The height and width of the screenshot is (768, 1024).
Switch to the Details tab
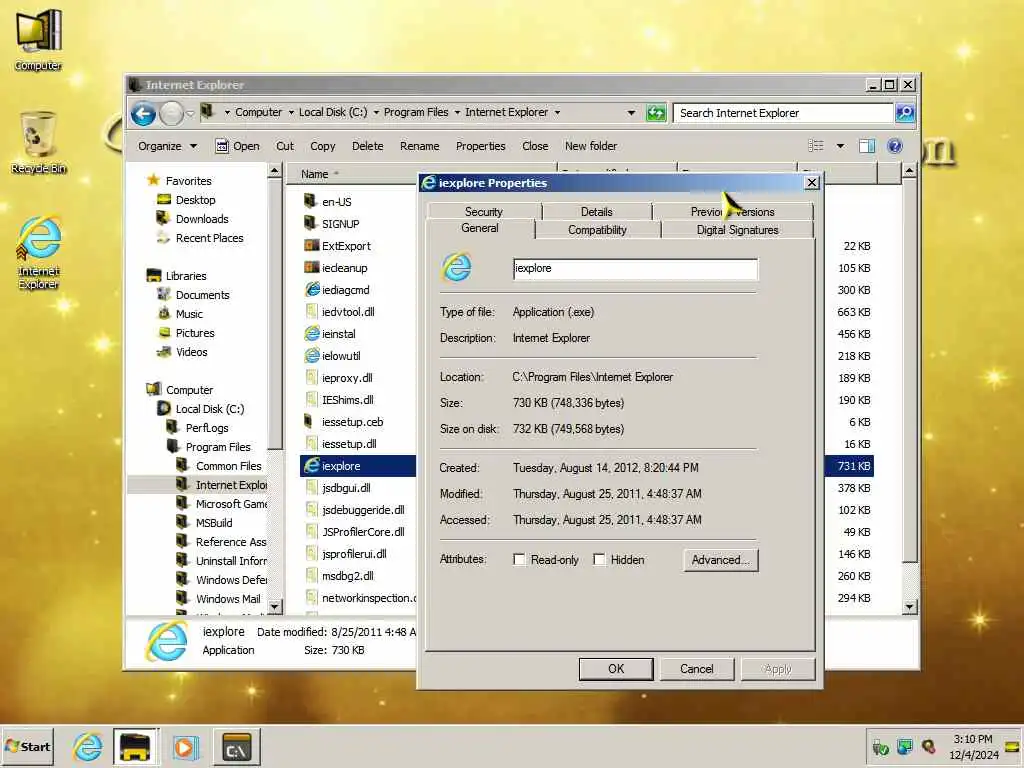coord(596,212)
